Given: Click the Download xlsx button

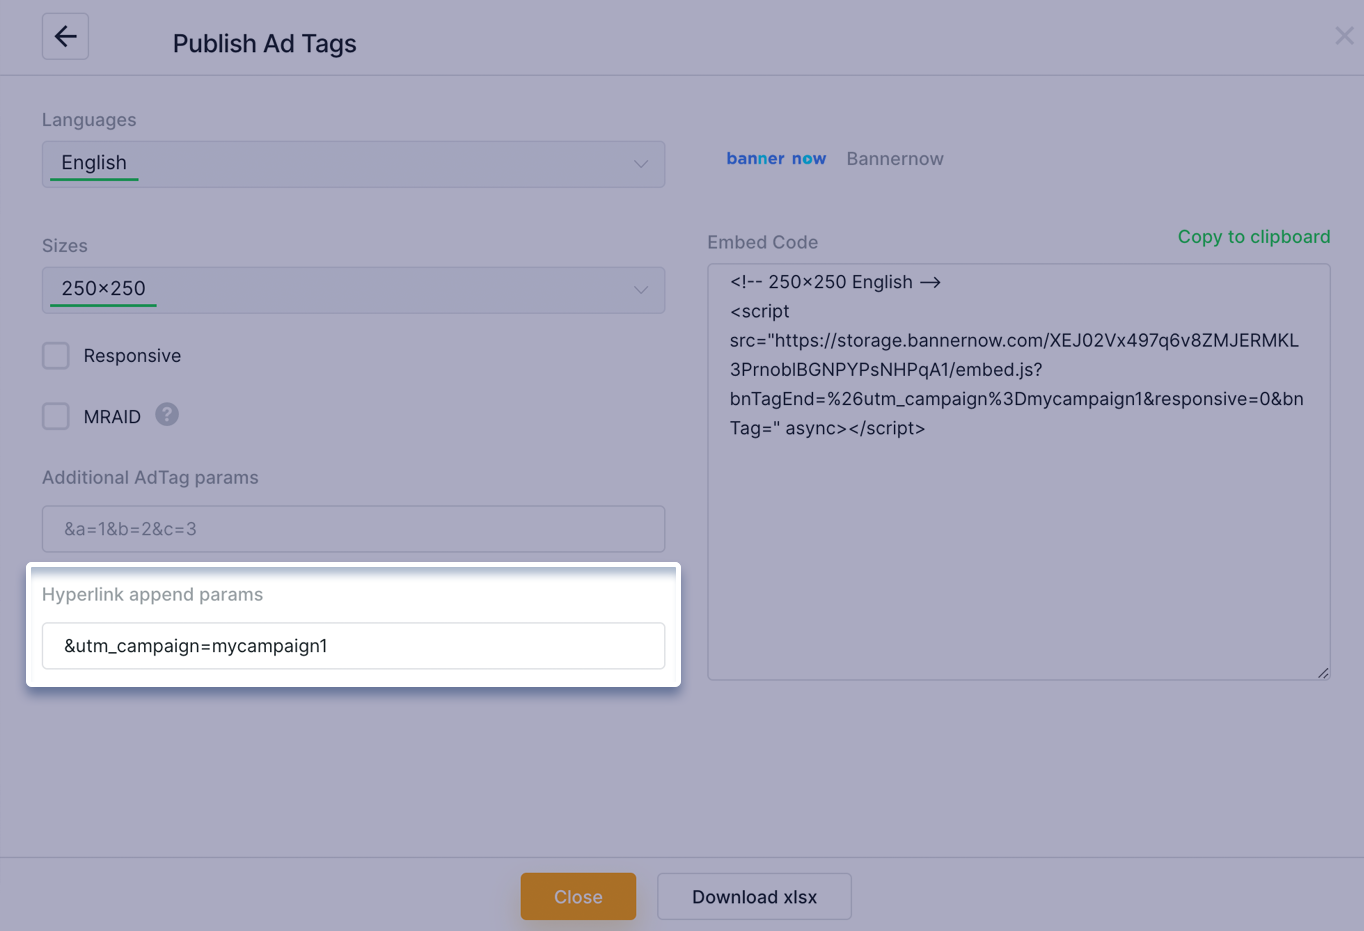Looking at the screenshot, I should 754,896.
